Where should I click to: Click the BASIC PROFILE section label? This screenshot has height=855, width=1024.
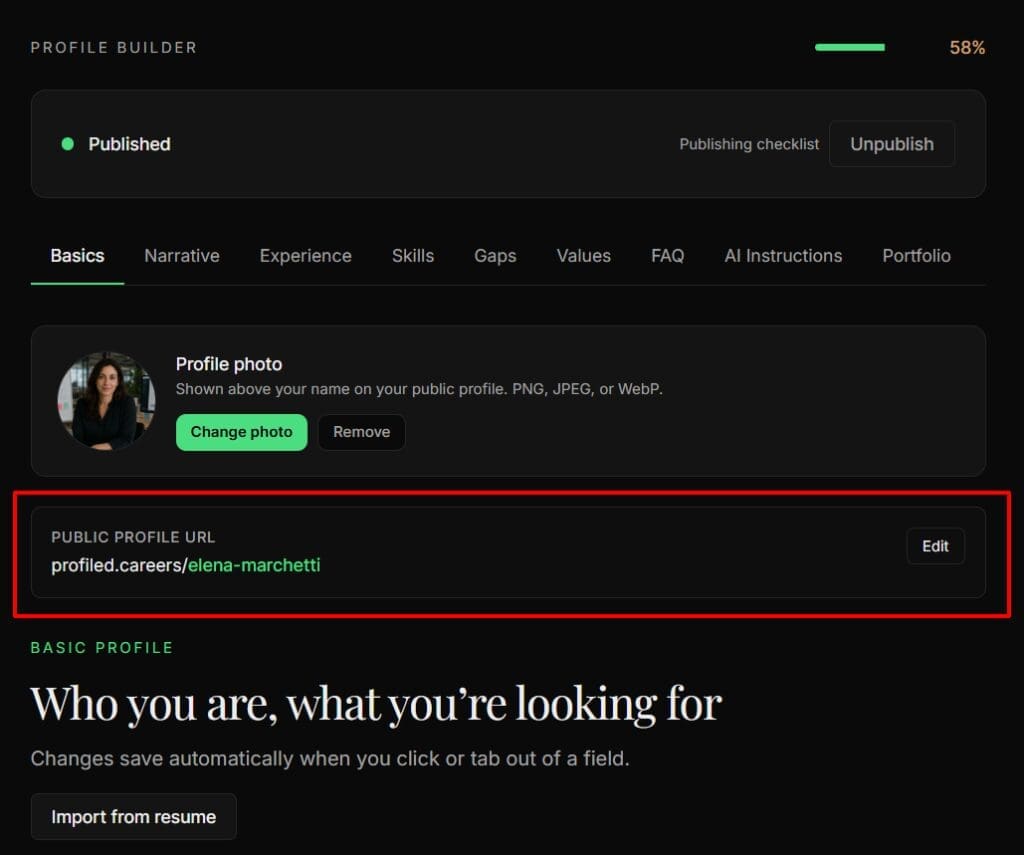click(102, 647)
